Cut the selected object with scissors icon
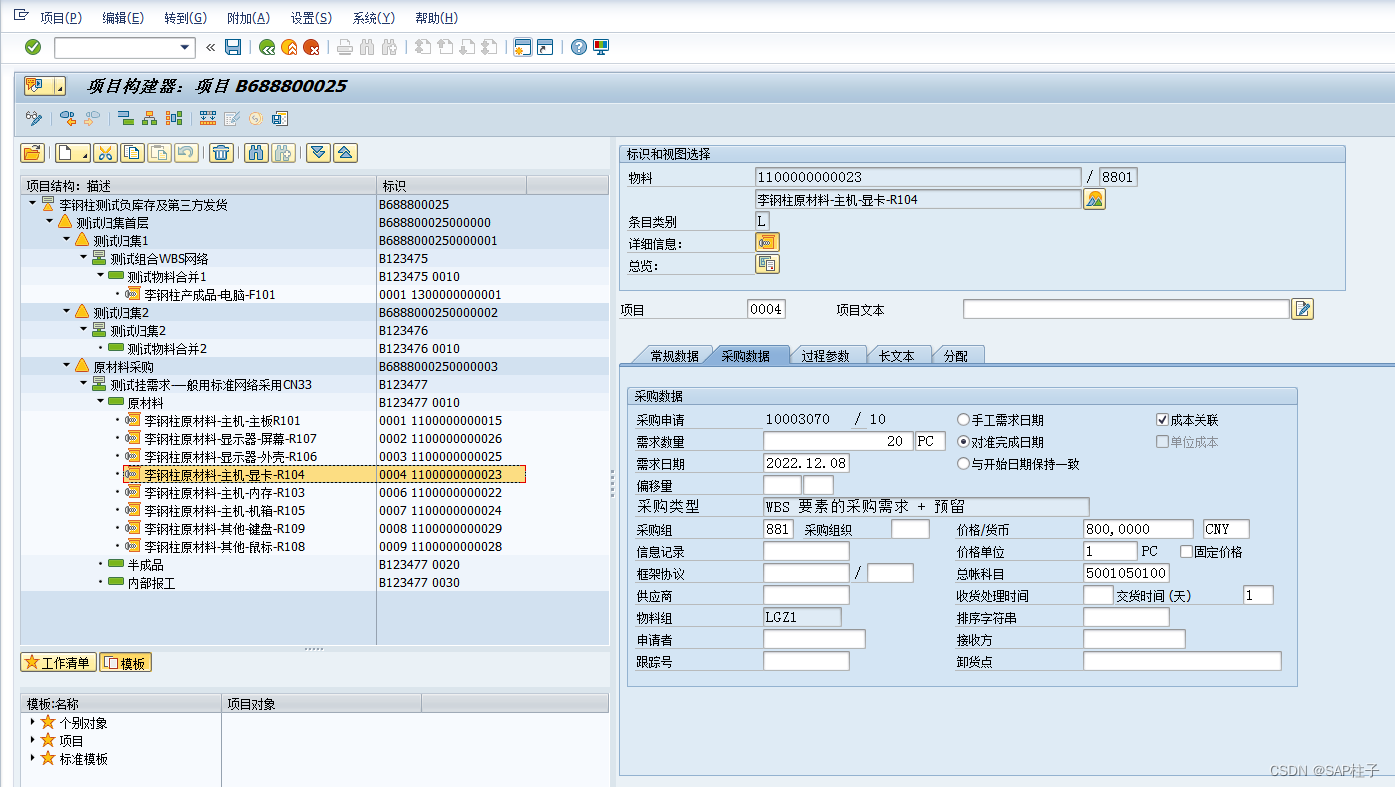Image resolution: width=1395 pixels, height=787 pixels. 106,153
